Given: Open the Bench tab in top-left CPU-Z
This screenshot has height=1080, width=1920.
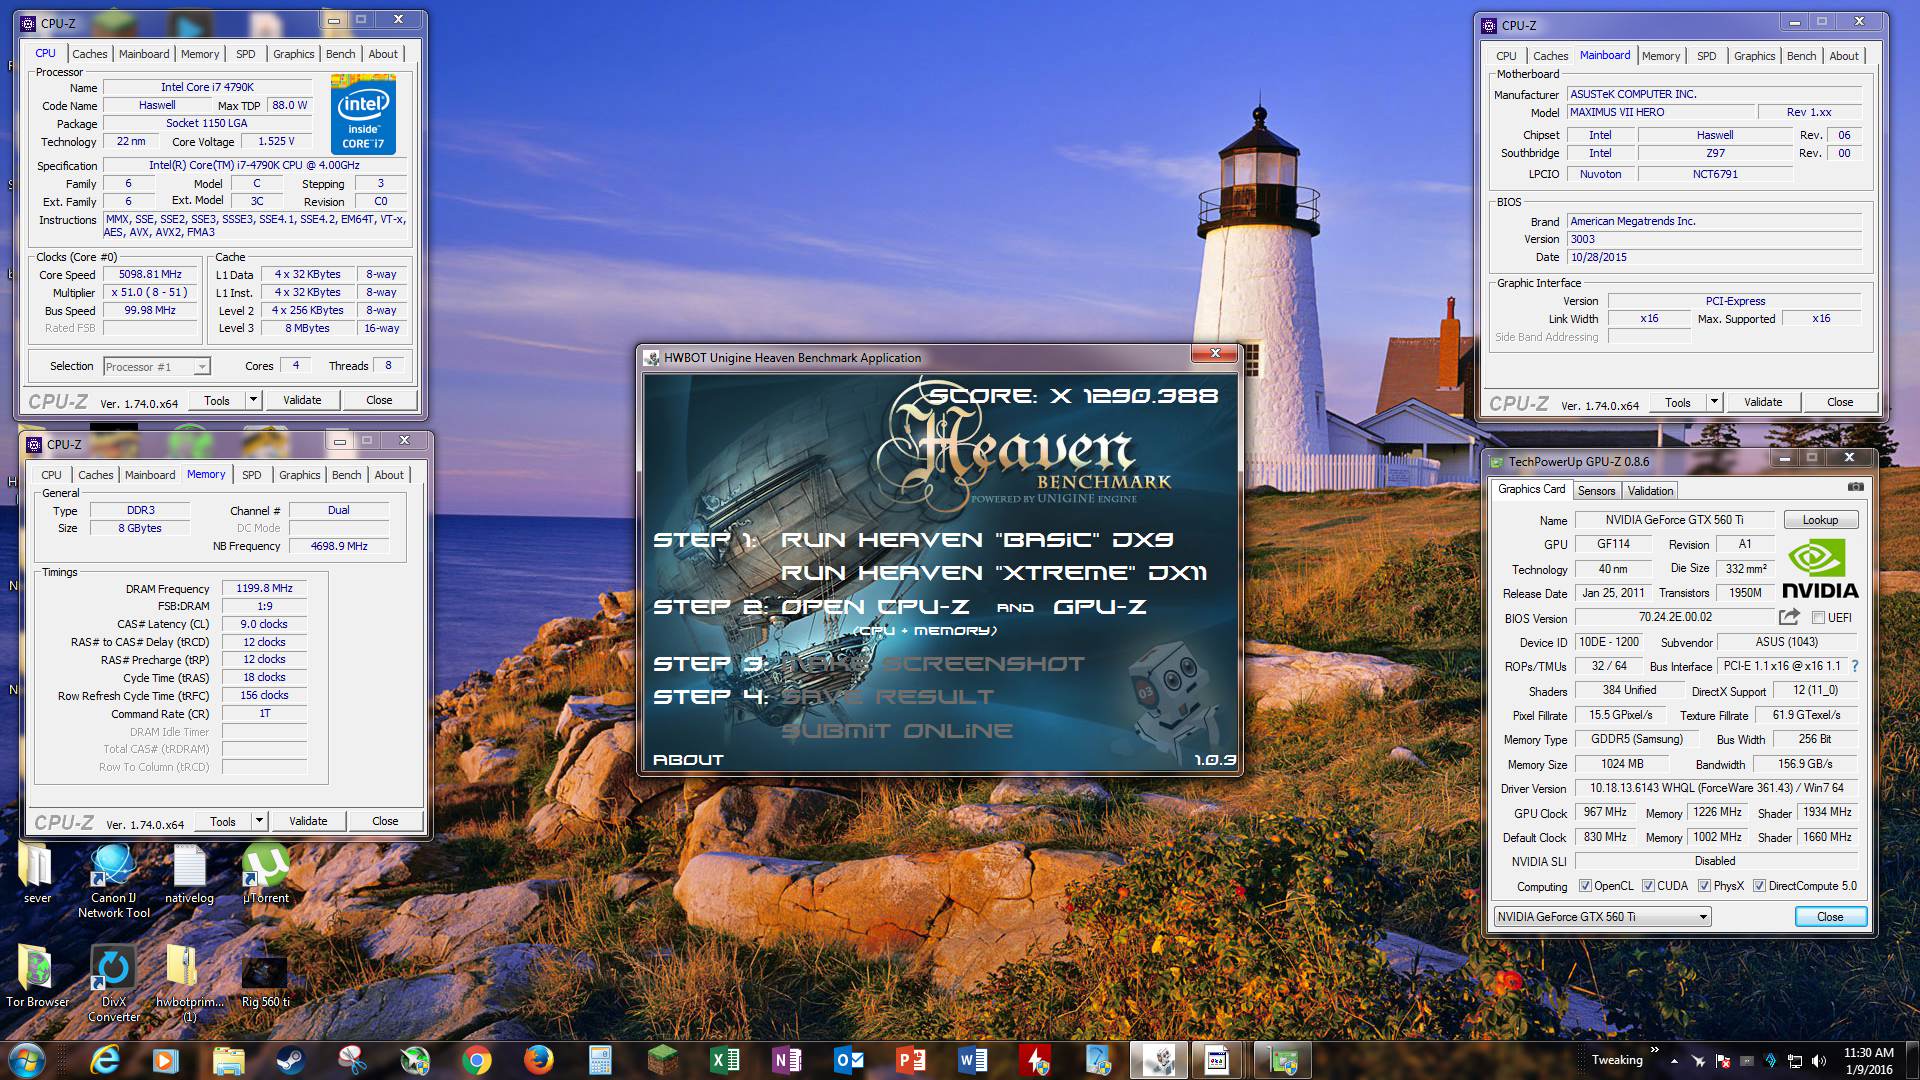Looking at the screenshot, I should (x=340, y=54).
